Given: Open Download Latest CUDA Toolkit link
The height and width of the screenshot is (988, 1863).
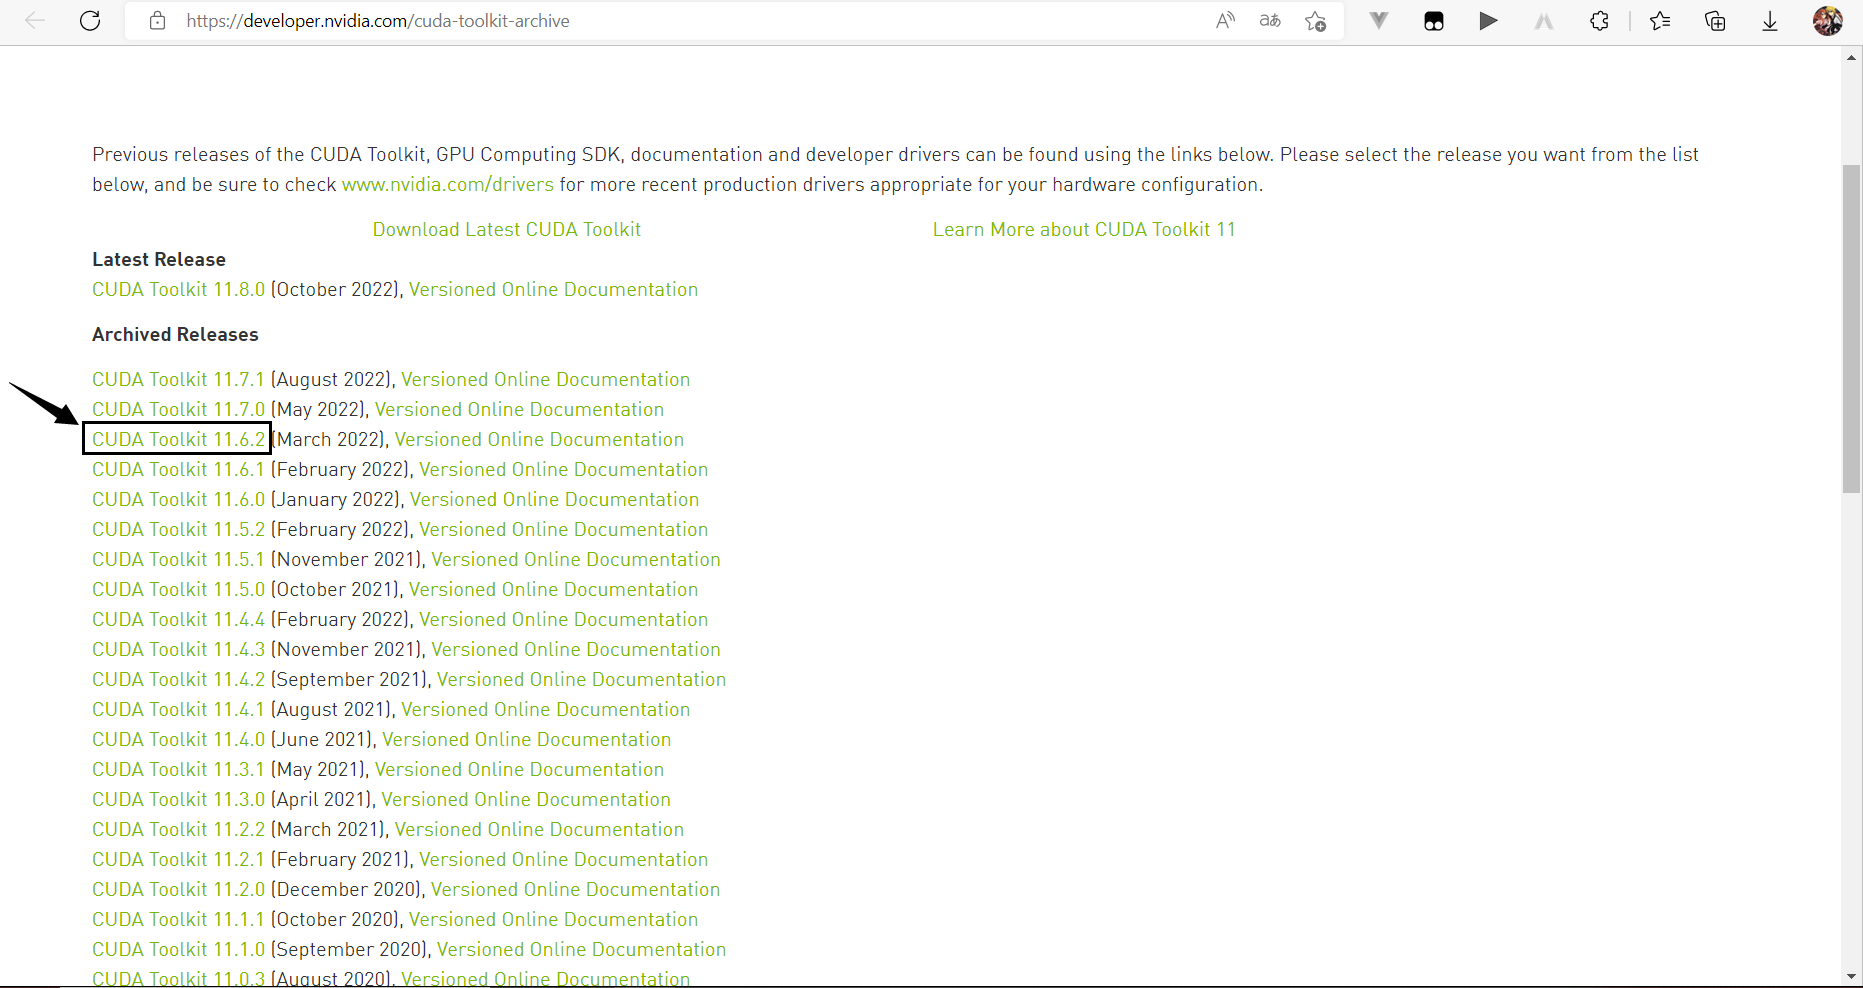Looking at the screenshot, I should click(506, 229).
